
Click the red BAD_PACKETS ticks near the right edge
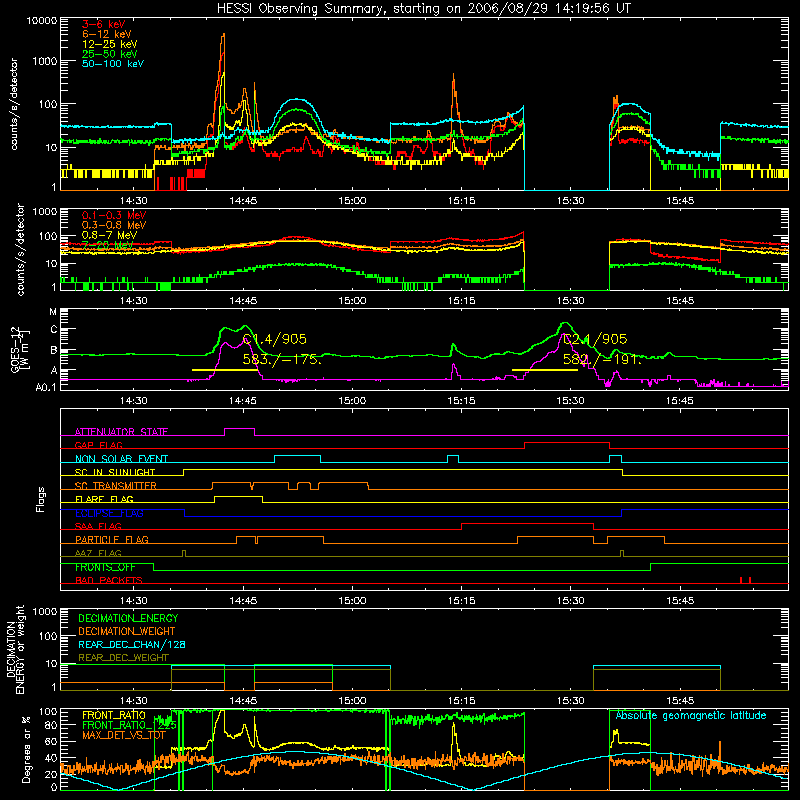(745, 580)
